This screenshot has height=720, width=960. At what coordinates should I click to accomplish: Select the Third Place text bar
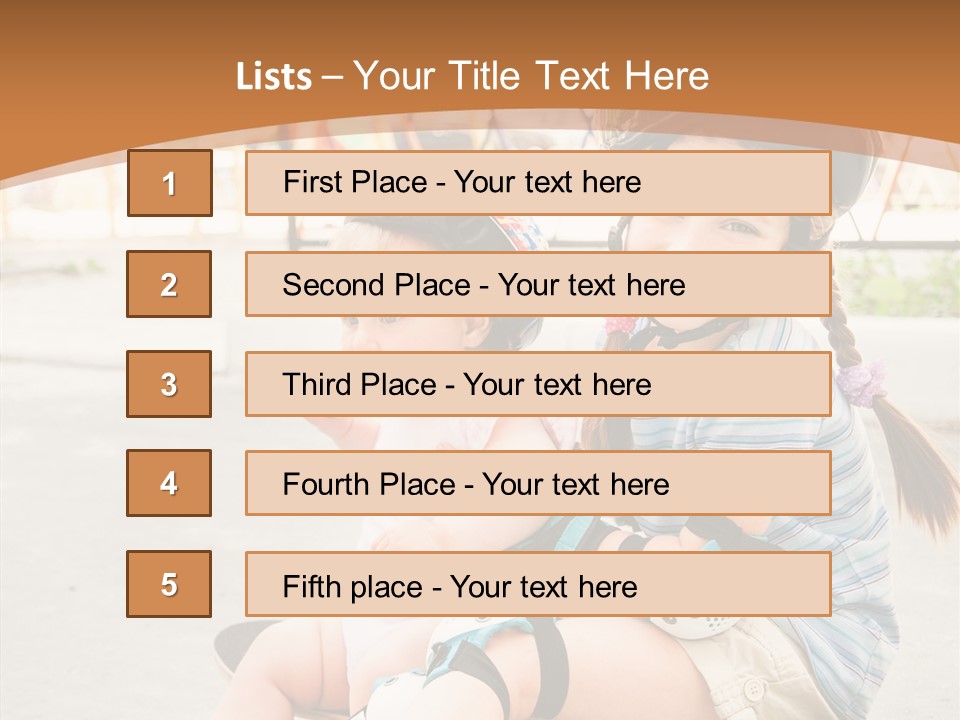(x=538, y=384)
